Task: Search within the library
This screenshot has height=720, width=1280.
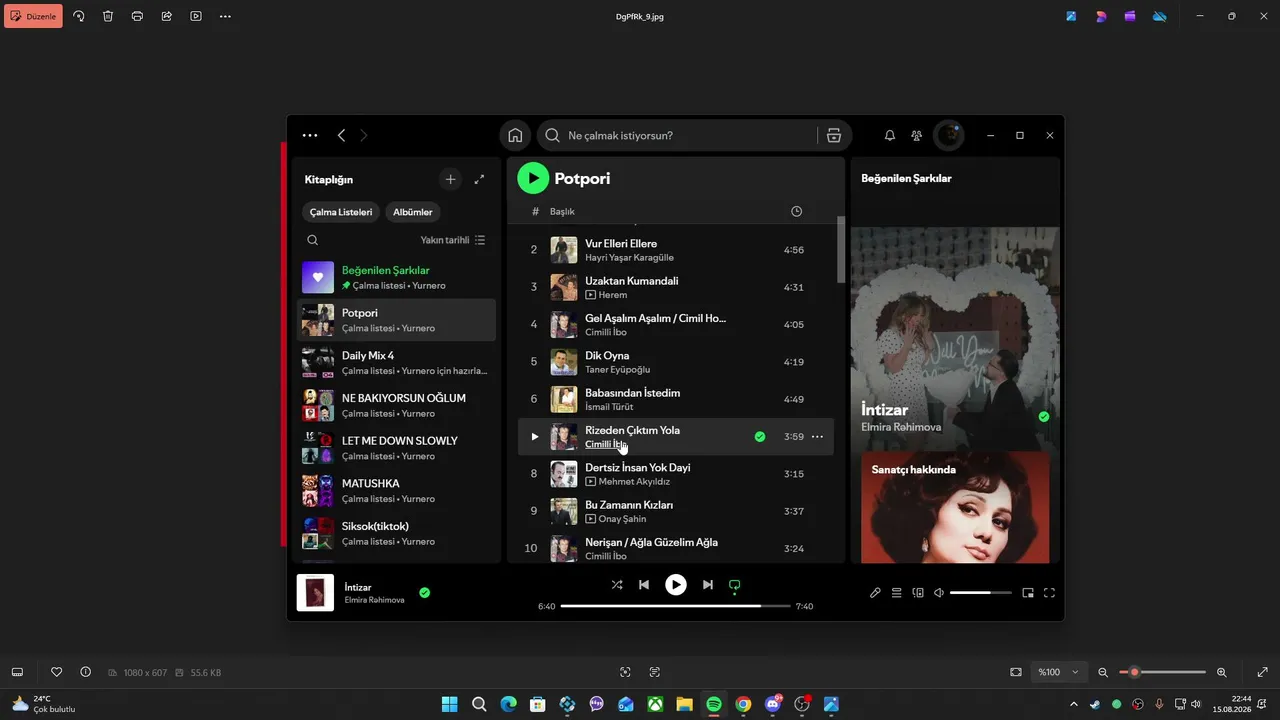Action: click(313, 240)
